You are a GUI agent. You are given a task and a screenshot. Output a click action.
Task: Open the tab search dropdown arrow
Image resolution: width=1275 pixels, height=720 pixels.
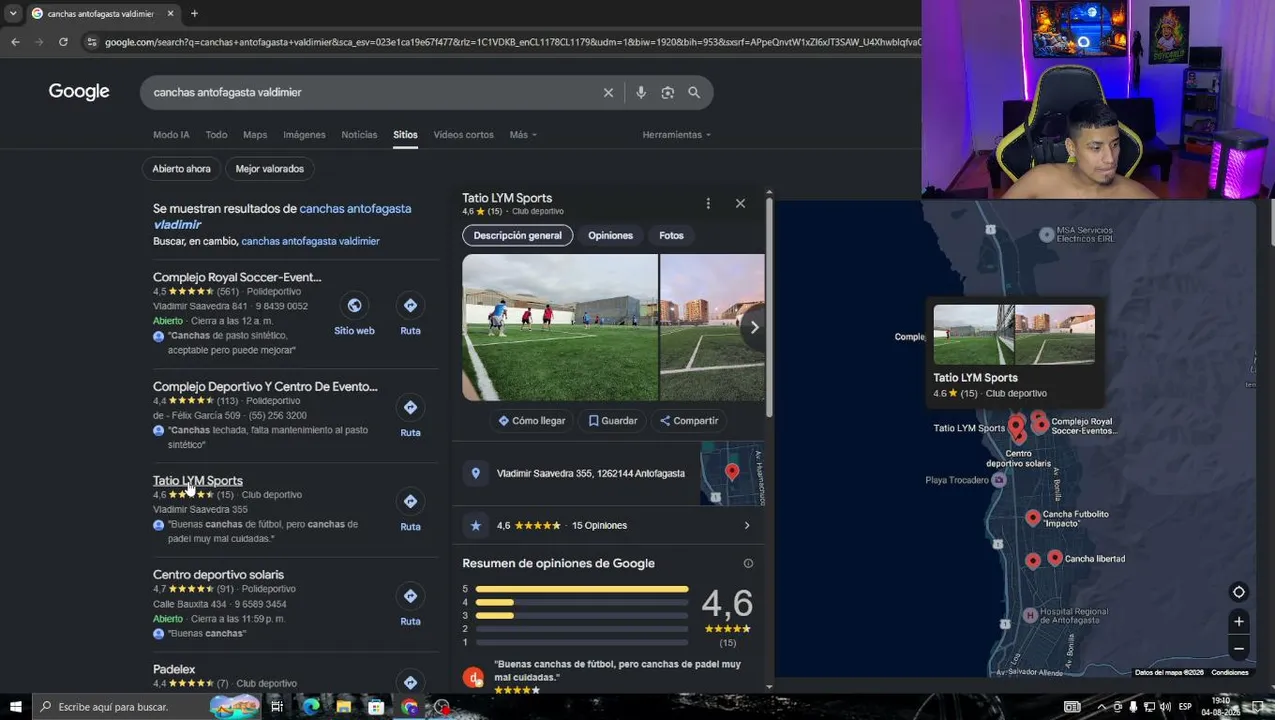pyautogui.click(x=12, y=13)
